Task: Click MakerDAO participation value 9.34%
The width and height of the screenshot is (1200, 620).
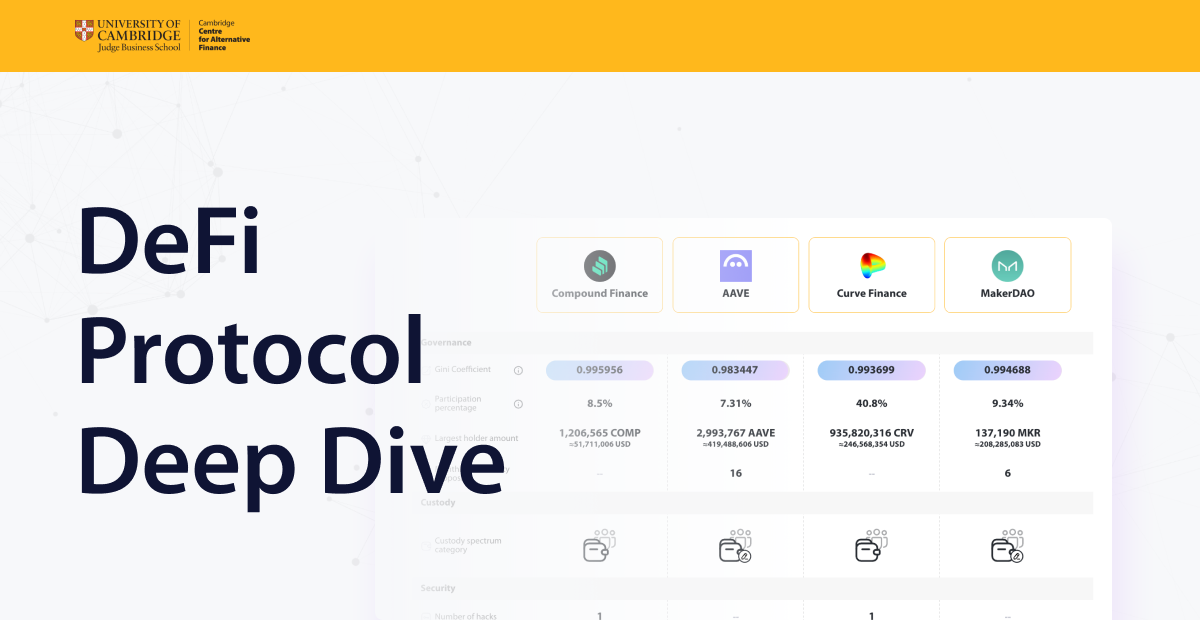Action: pyautogui.click(x=1008, y=403)
